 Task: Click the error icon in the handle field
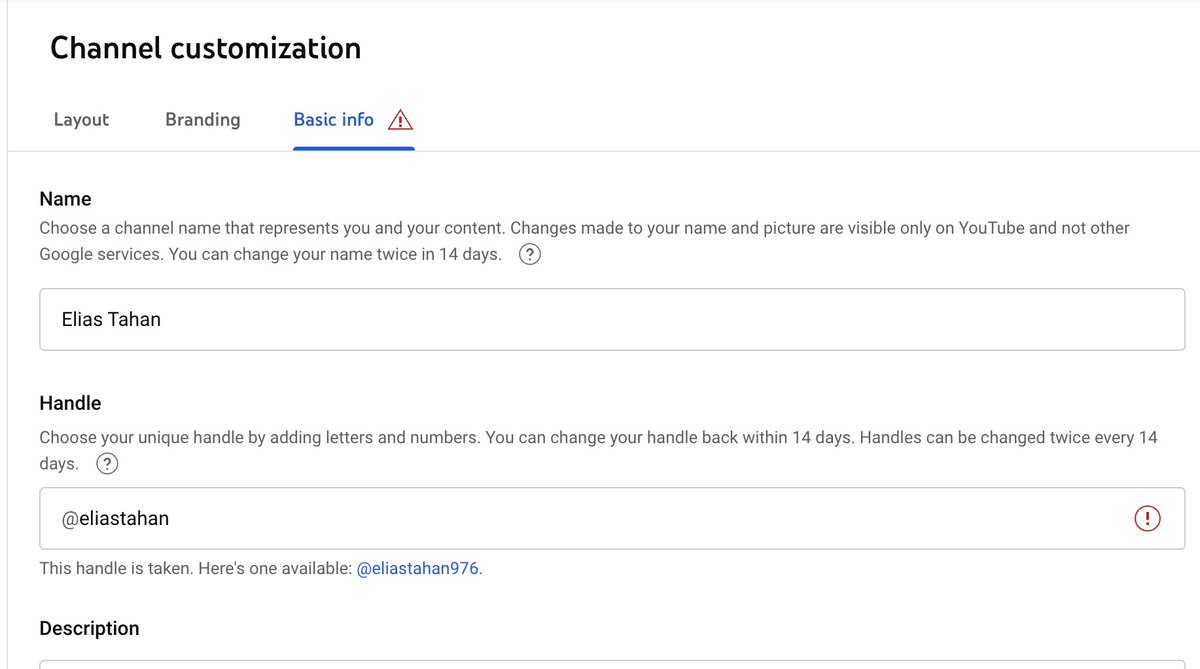pyautogui.click(x=1147, y=518)
